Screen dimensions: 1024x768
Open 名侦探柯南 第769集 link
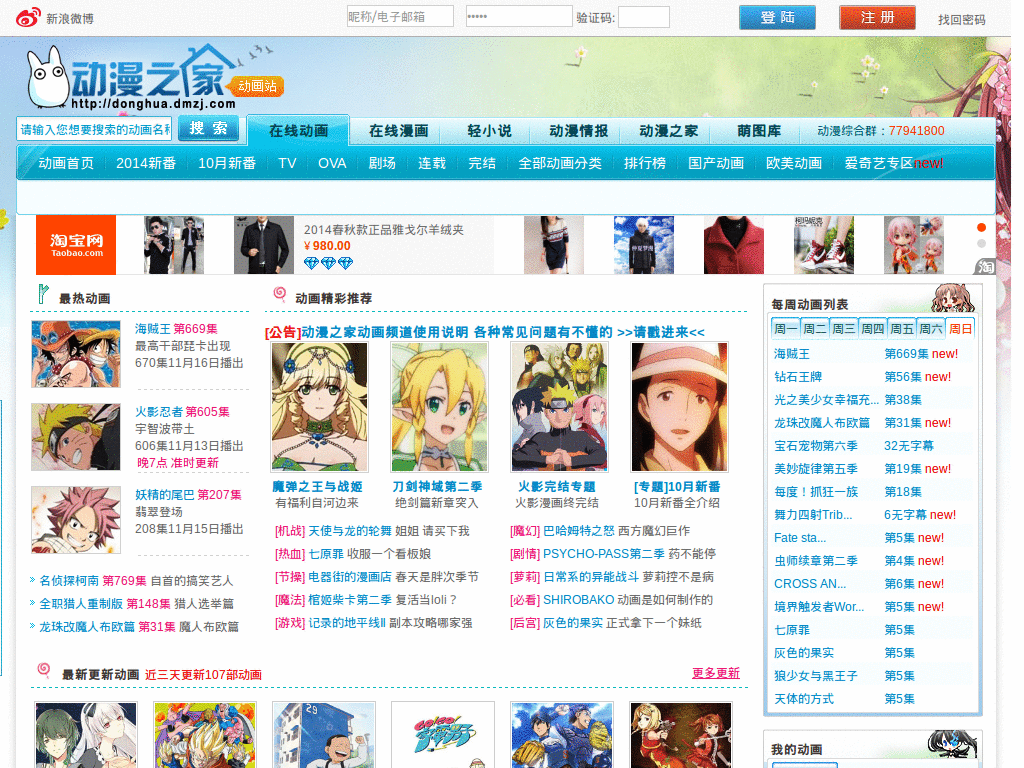(x=93, y=581)
